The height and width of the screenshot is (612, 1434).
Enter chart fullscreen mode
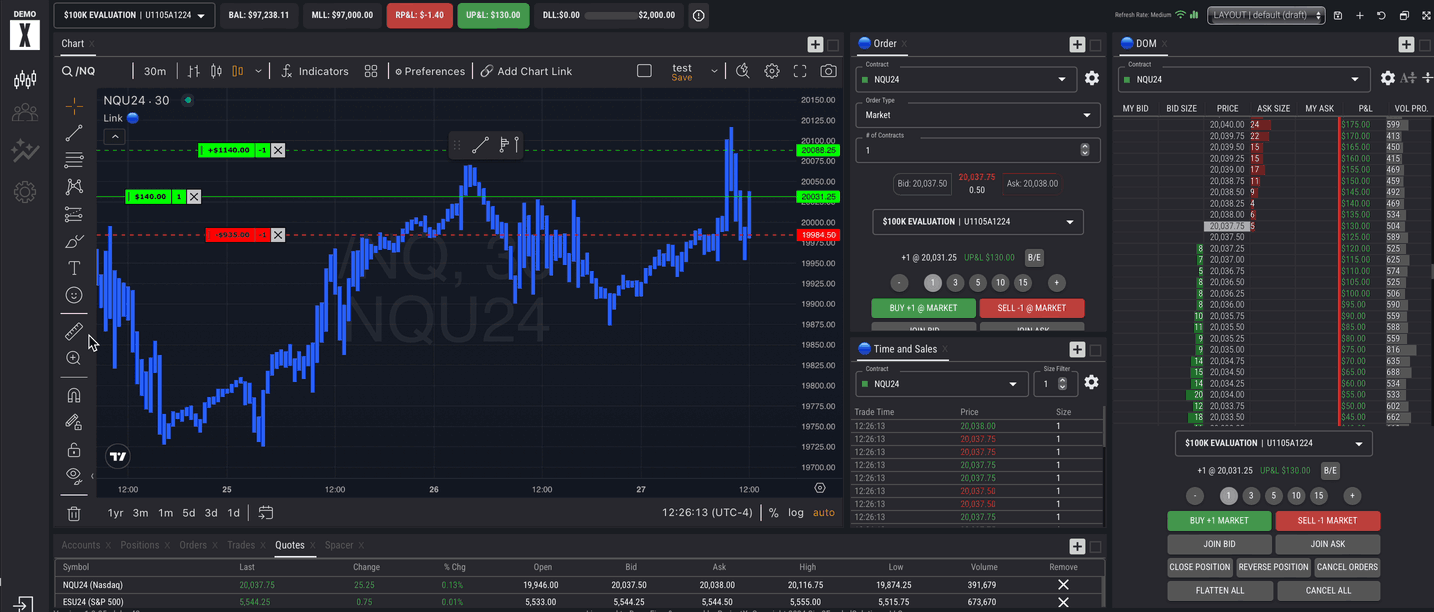coord(800,71)
